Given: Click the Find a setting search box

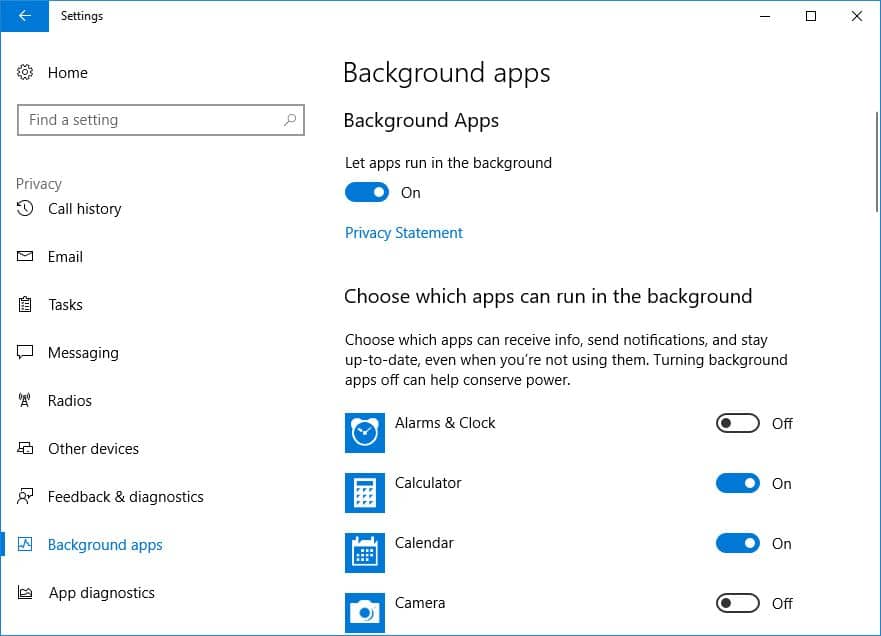Looking at the screenshot, I should click(x=150, y=120).
